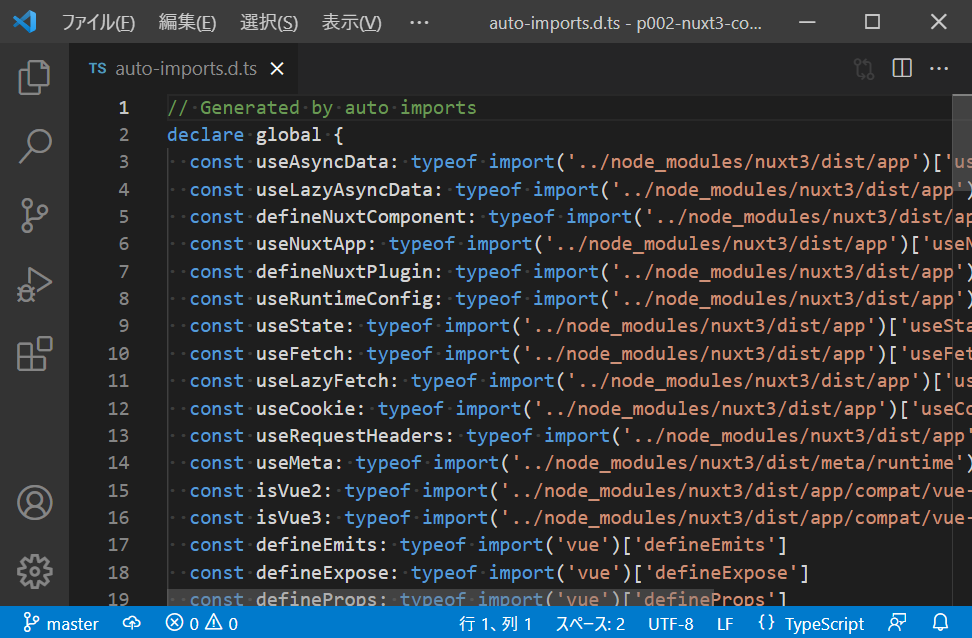
Task: Click the VS Code logo icon
Action: 25,22
